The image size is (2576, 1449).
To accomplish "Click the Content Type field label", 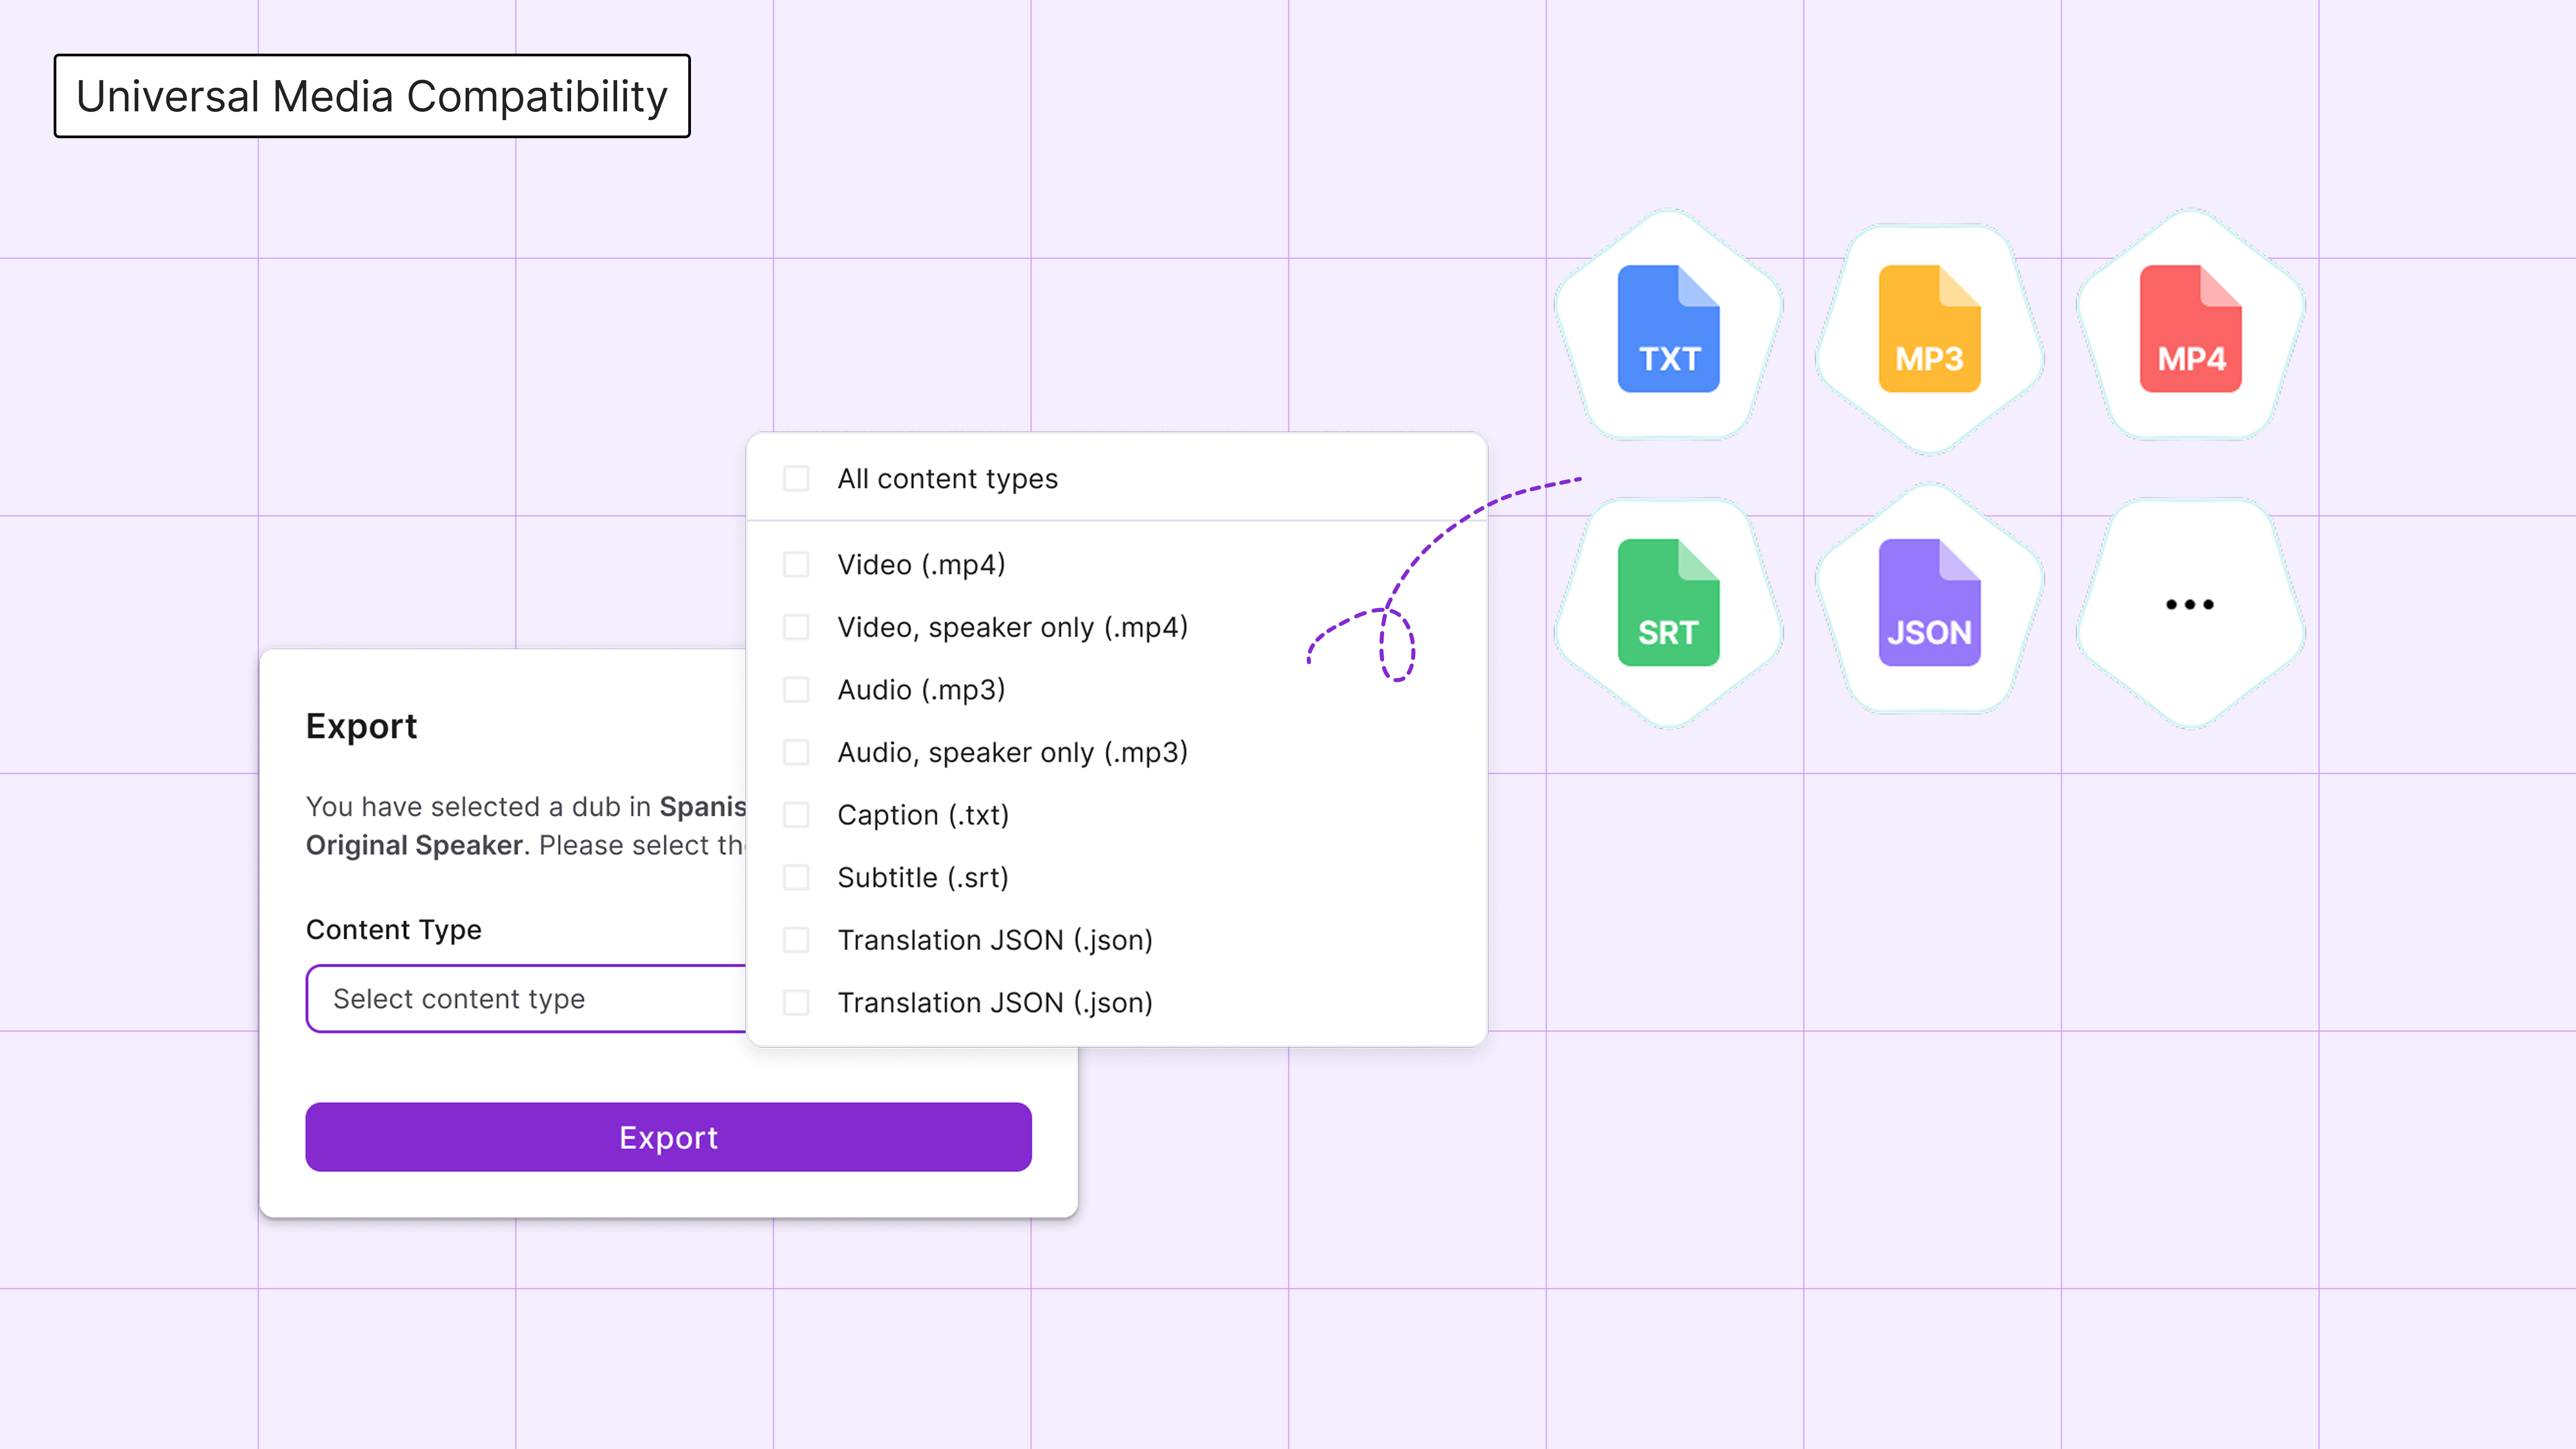I will 393,930.
